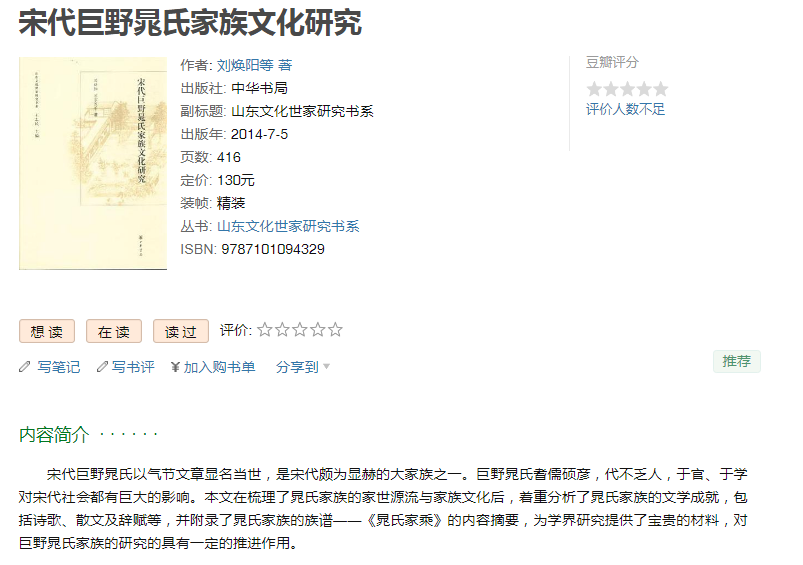Click the pencil icon beside 写笔记
The image size is (803, 565).
(x=25, y=367)
